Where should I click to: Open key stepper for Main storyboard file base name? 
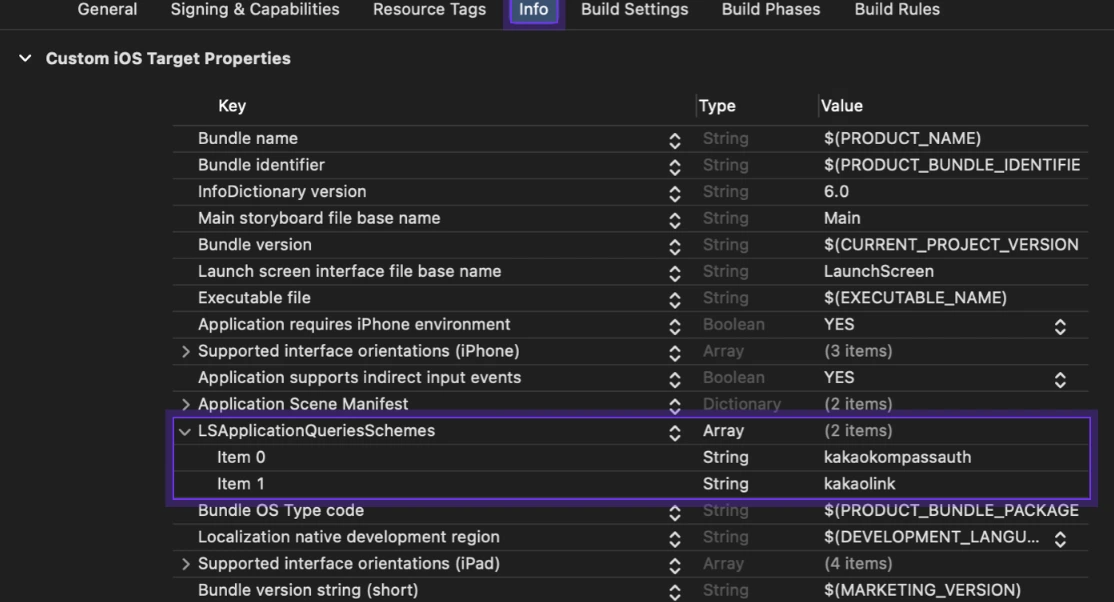(675, 220)
